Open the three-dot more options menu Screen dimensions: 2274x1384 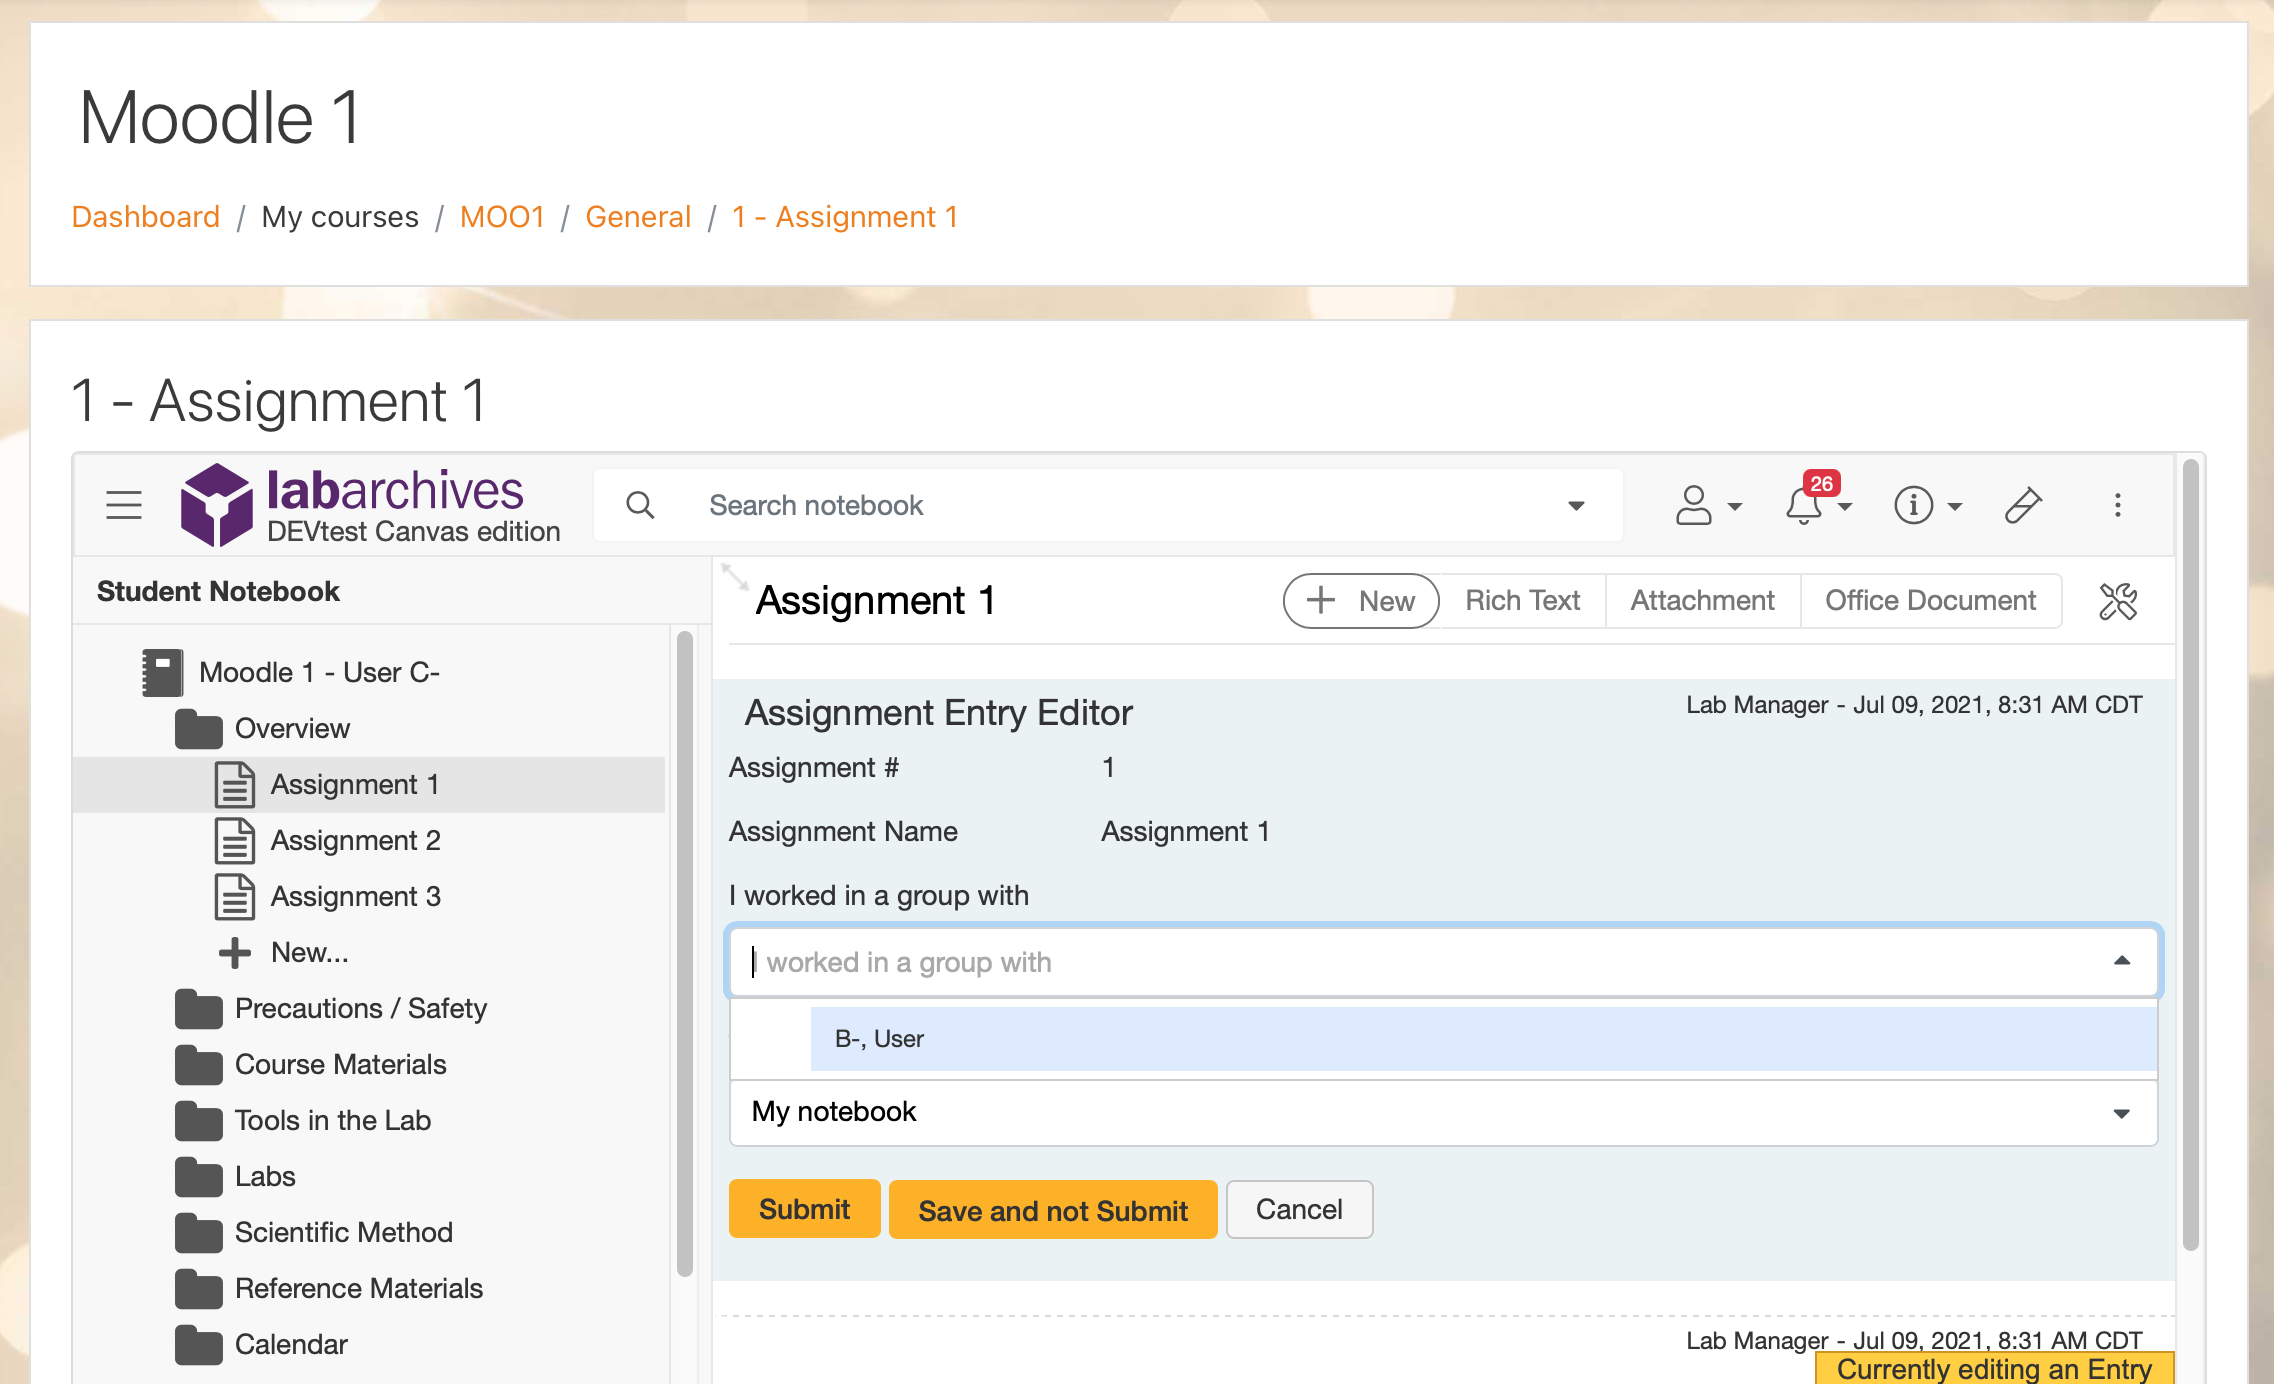pyautogui.click(x=2117, y=505)
